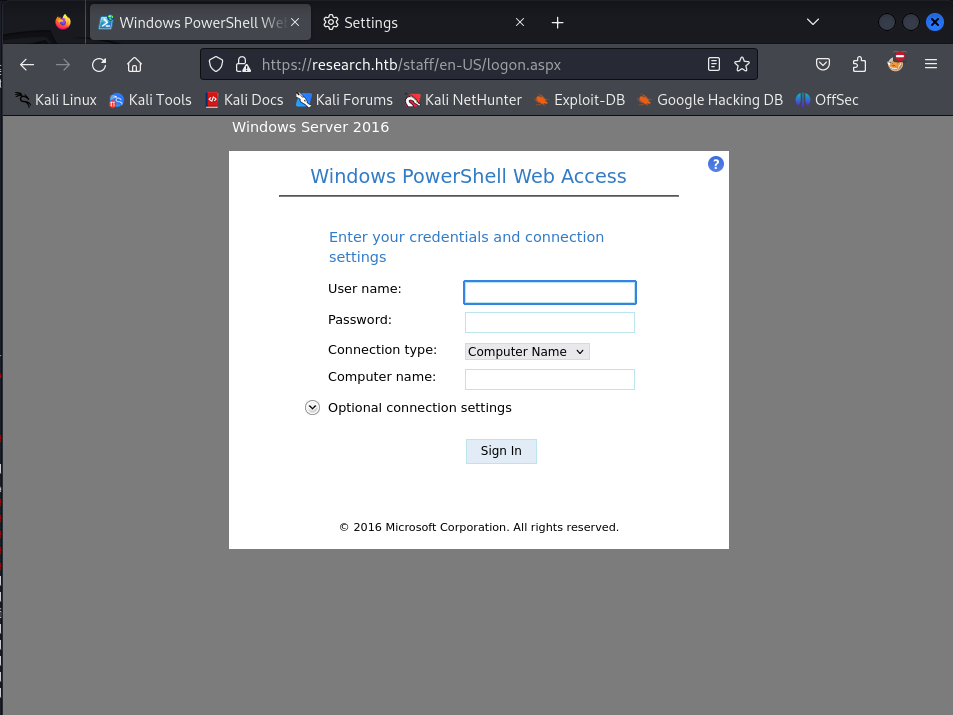
Task: Click the Windows PowerShell Web Access heading
Action: (x=469, y=176)
